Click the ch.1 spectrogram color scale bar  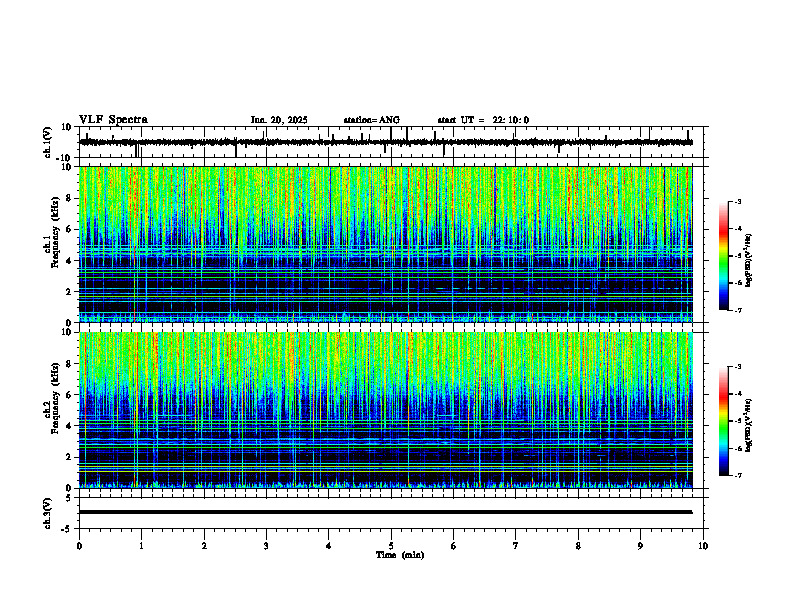pyautogui.click(x=724, y=256)
